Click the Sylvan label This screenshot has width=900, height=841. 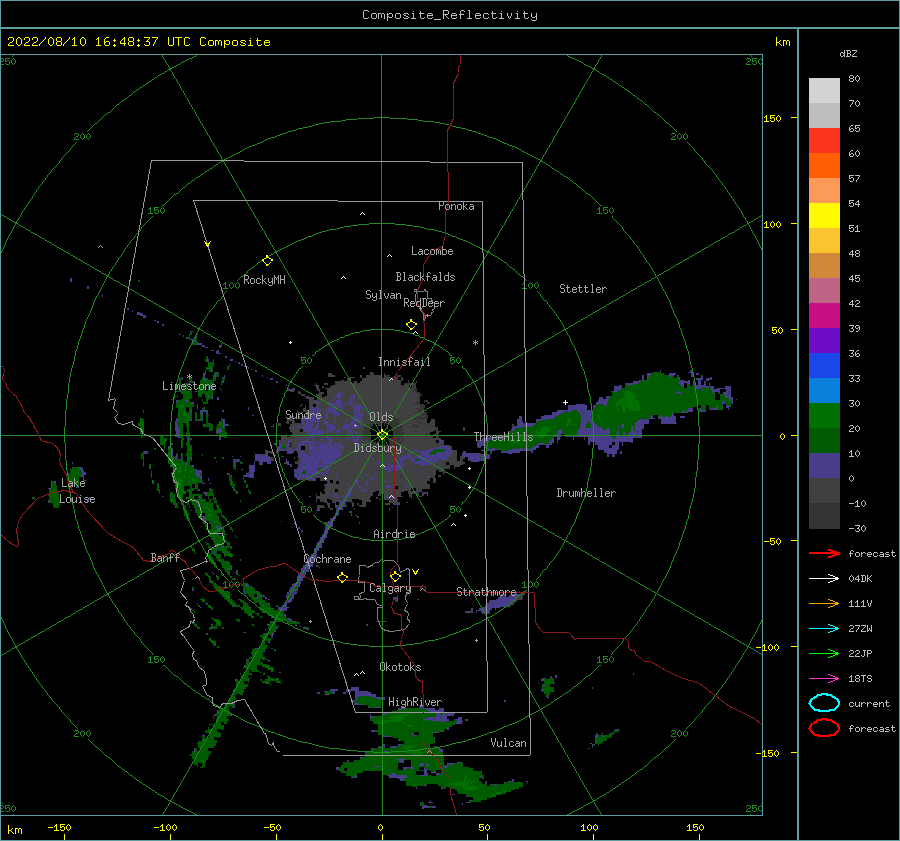(383, 295)
